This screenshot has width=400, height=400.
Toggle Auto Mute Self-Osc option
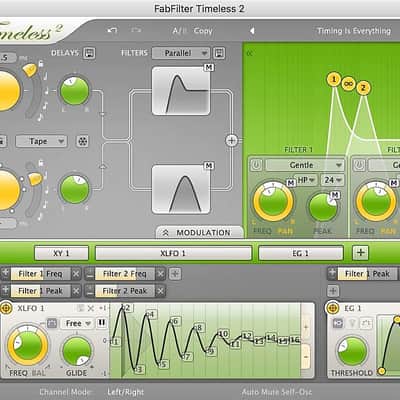click(277, 392)
